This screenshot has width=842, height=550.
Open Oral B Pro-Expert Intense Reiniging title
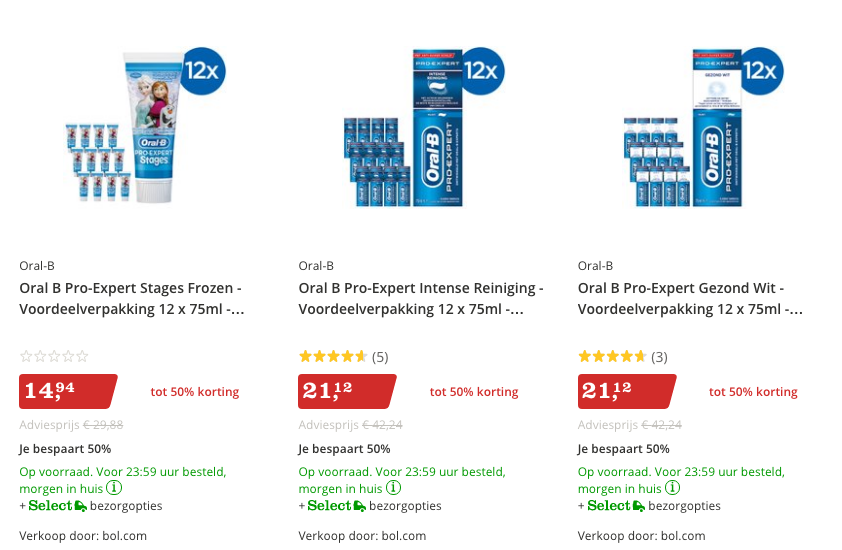(420, 298)
